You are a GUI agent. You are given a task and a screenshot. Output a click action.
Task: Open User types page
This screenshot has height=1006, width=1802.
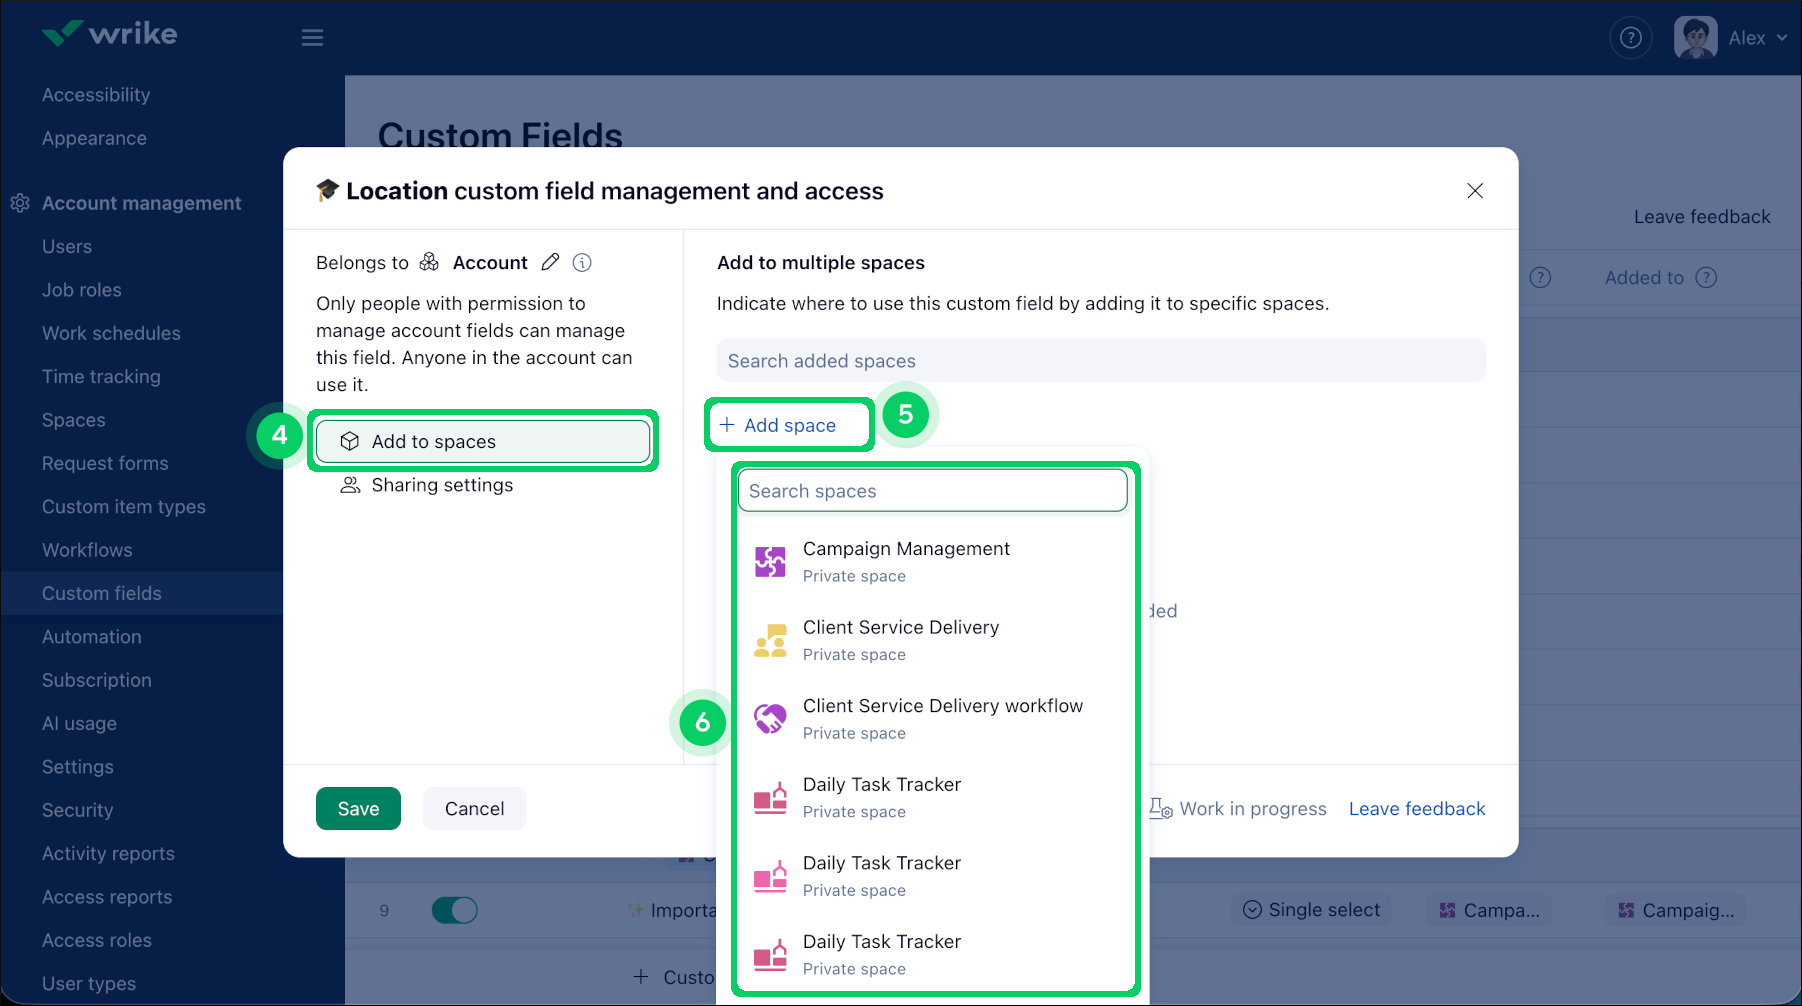tap(89, 984)
